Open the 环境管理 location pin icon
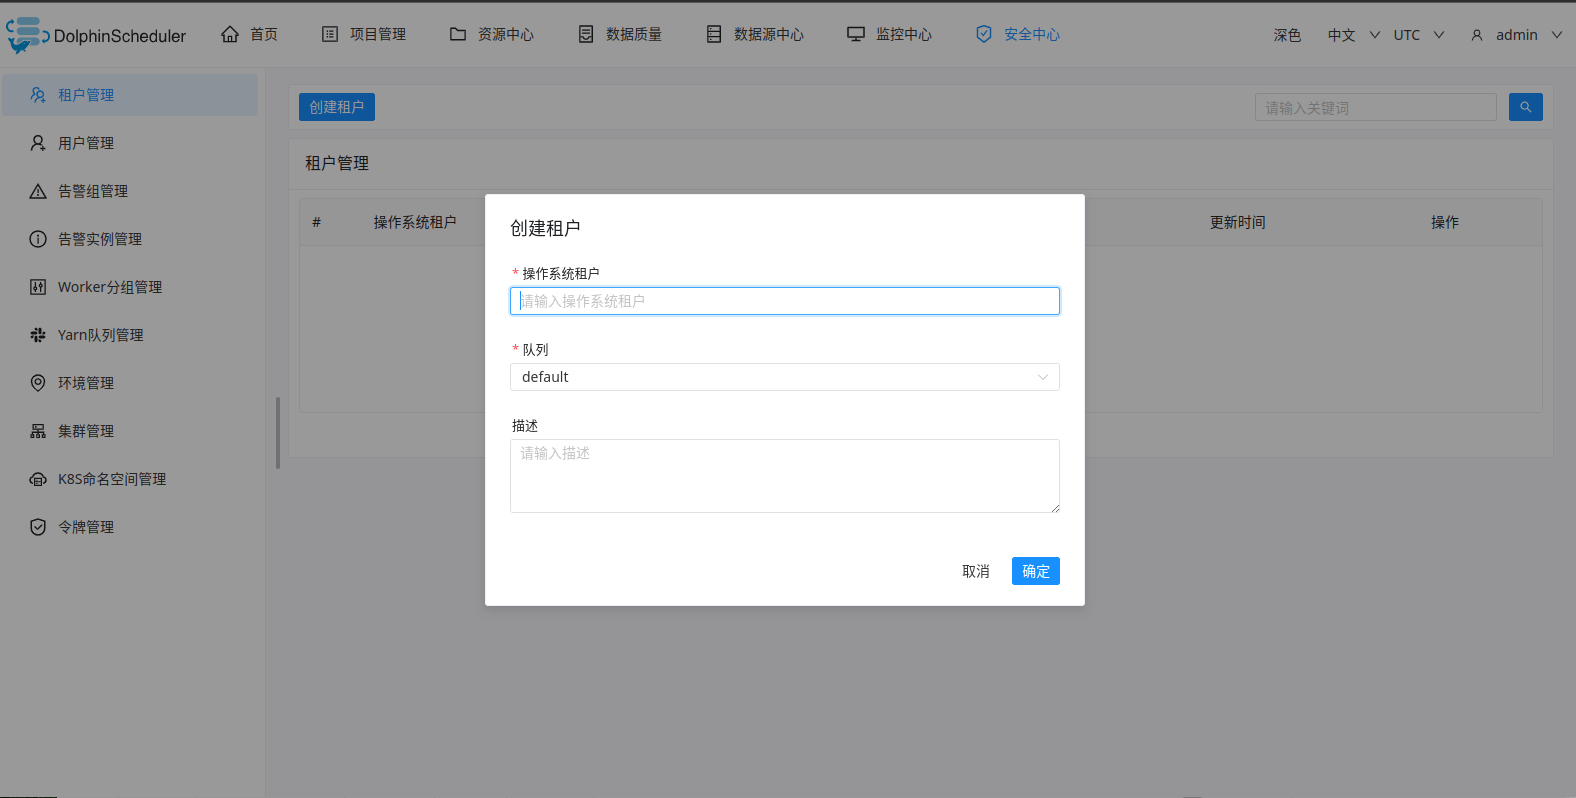Screen dimensions: 1576x798 (38, 383)
